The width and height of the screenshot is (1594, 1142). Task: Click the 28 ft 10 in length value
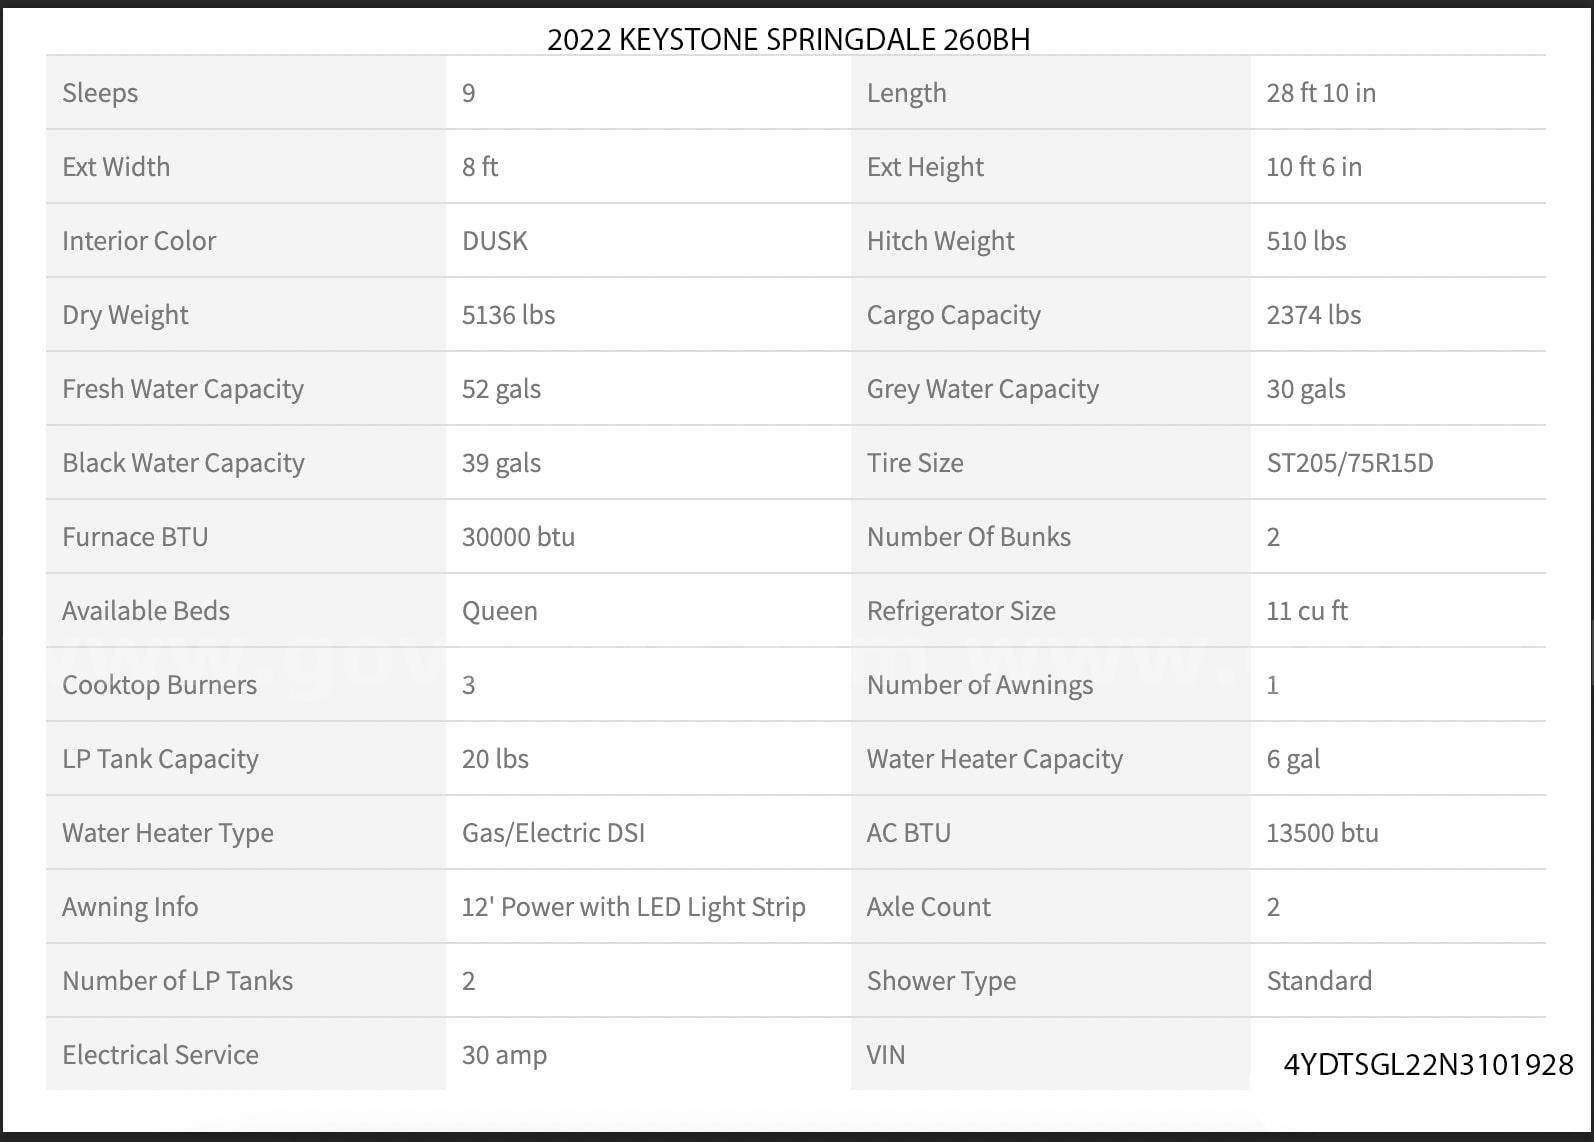(1320, 93)
